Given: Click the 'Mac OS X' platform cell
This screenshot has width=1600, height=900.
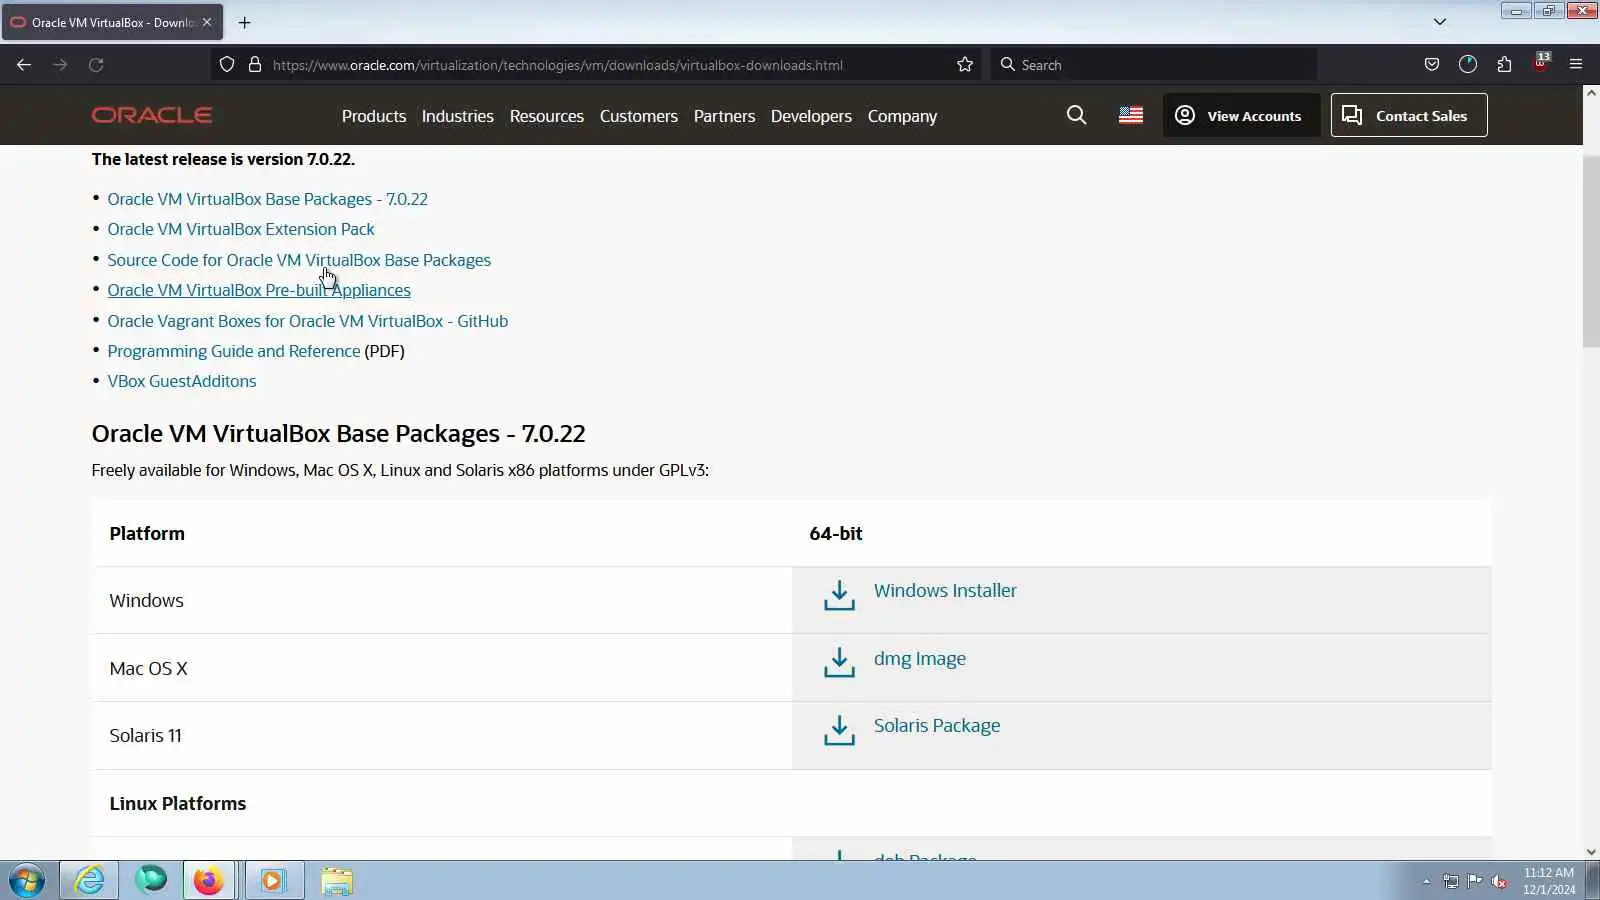Looking at the screenshot, I should coord(442,668).
